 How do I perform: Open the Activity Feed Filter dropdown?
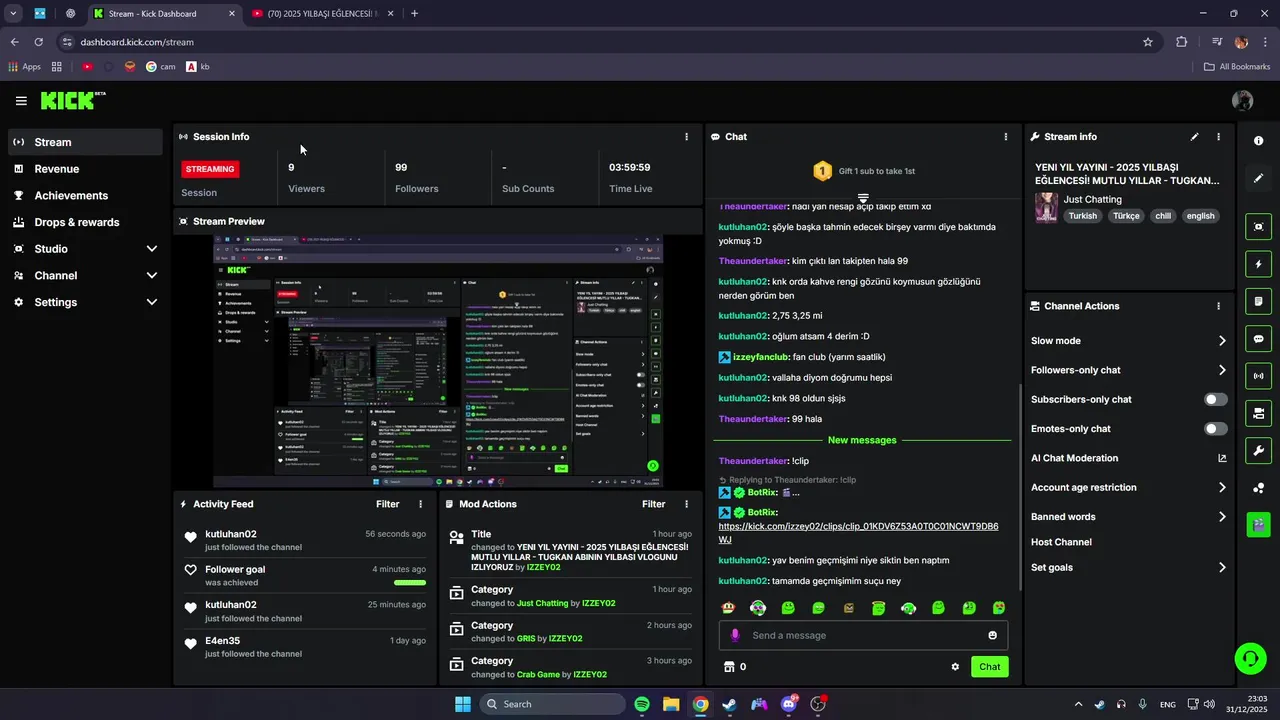387,504
